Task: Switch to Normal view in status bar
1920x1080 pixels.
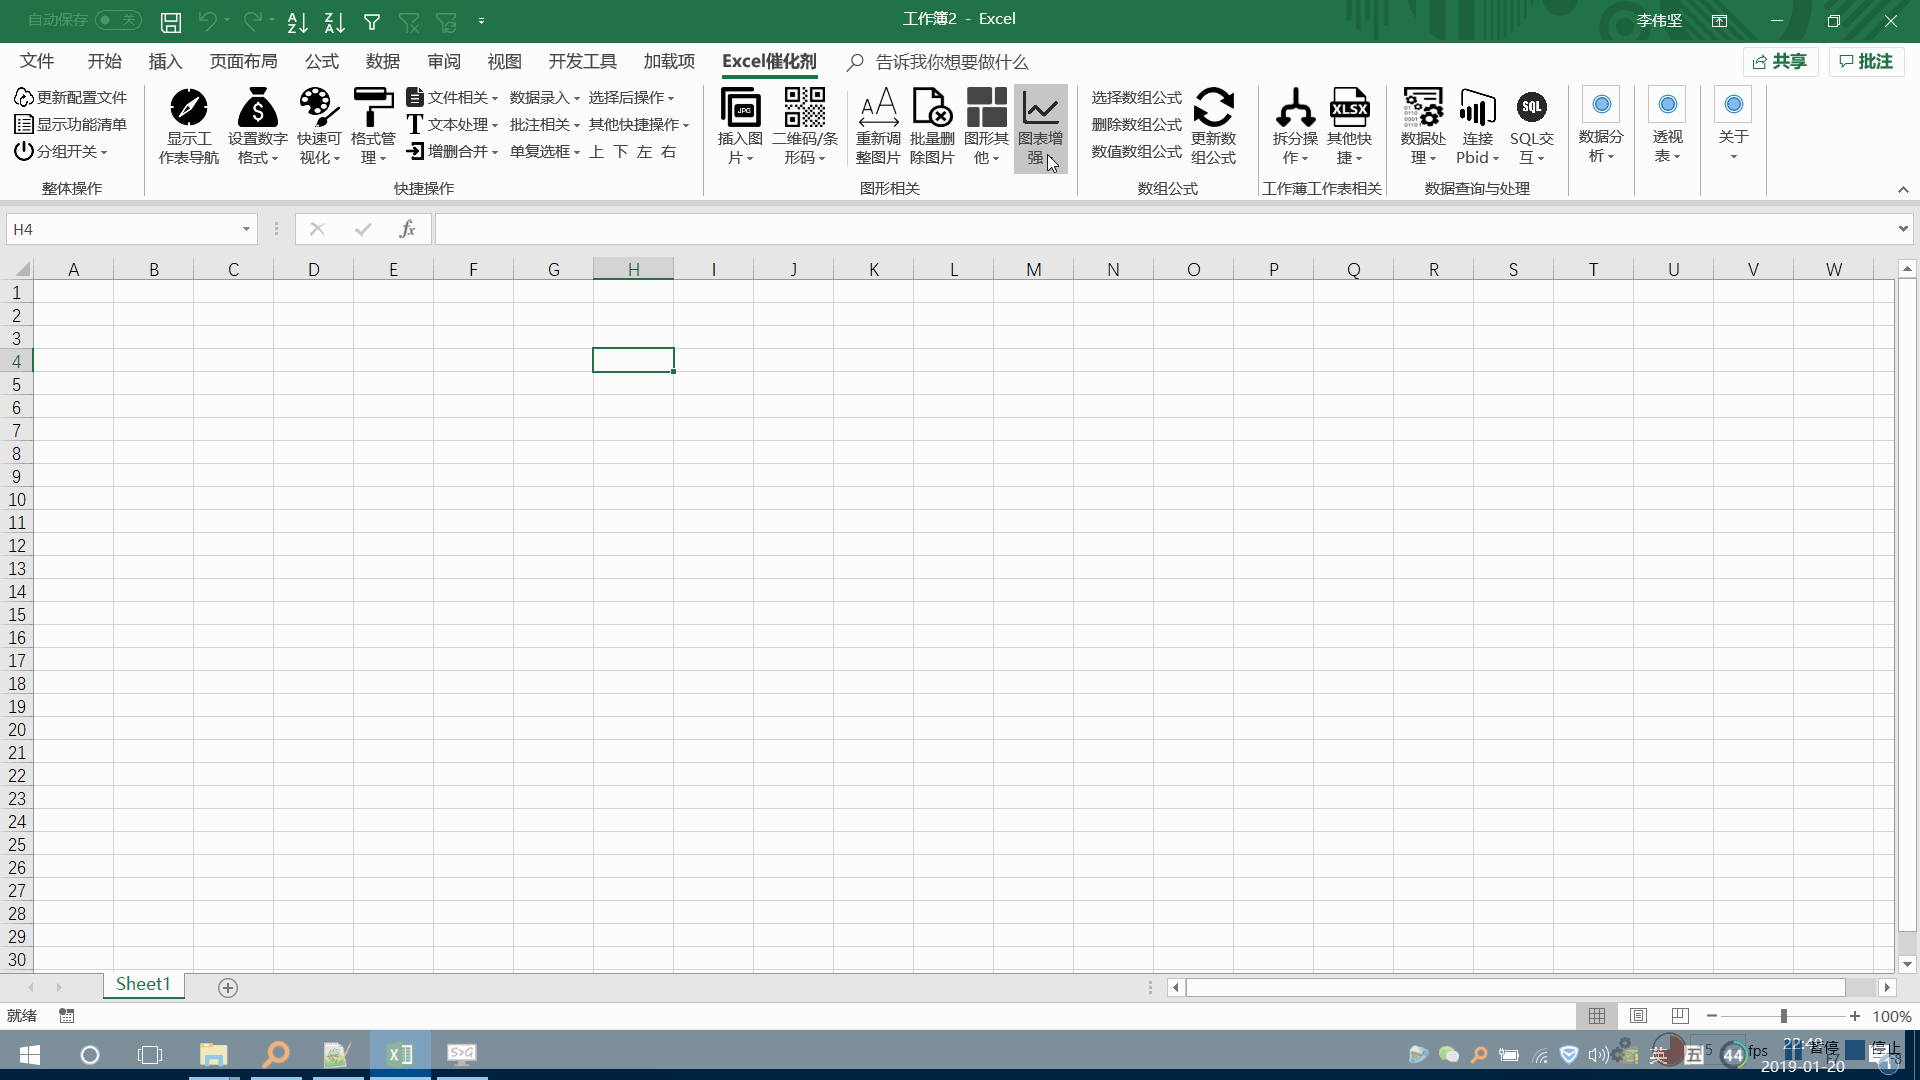Action: pos(1597,1016)
